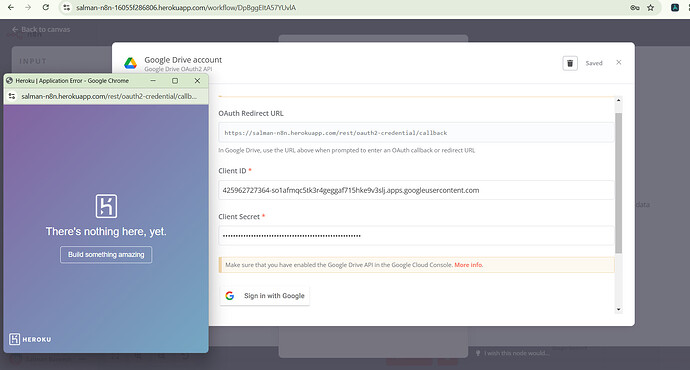The width and height of the screenshot is (690, 370).
Task: Click the Client Secret input field
Action: 416,235
